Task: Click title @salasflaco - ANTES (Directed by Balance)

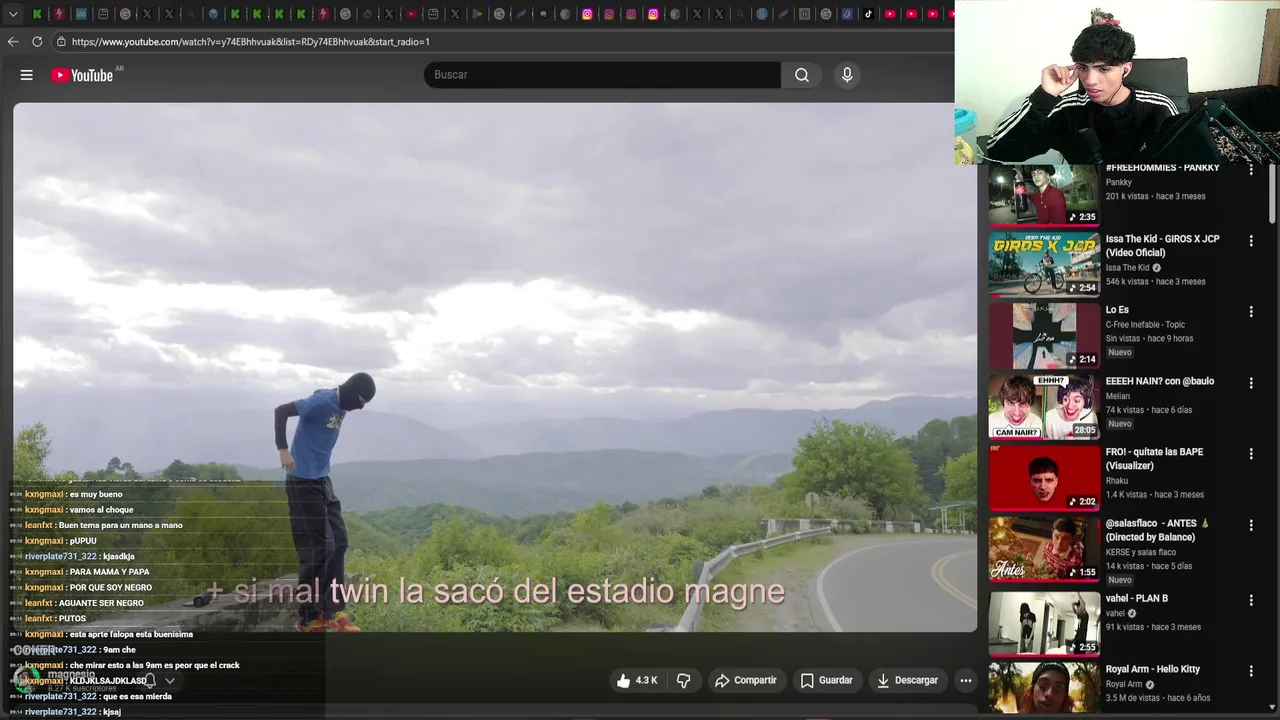Action: (x=1157, y=530)
